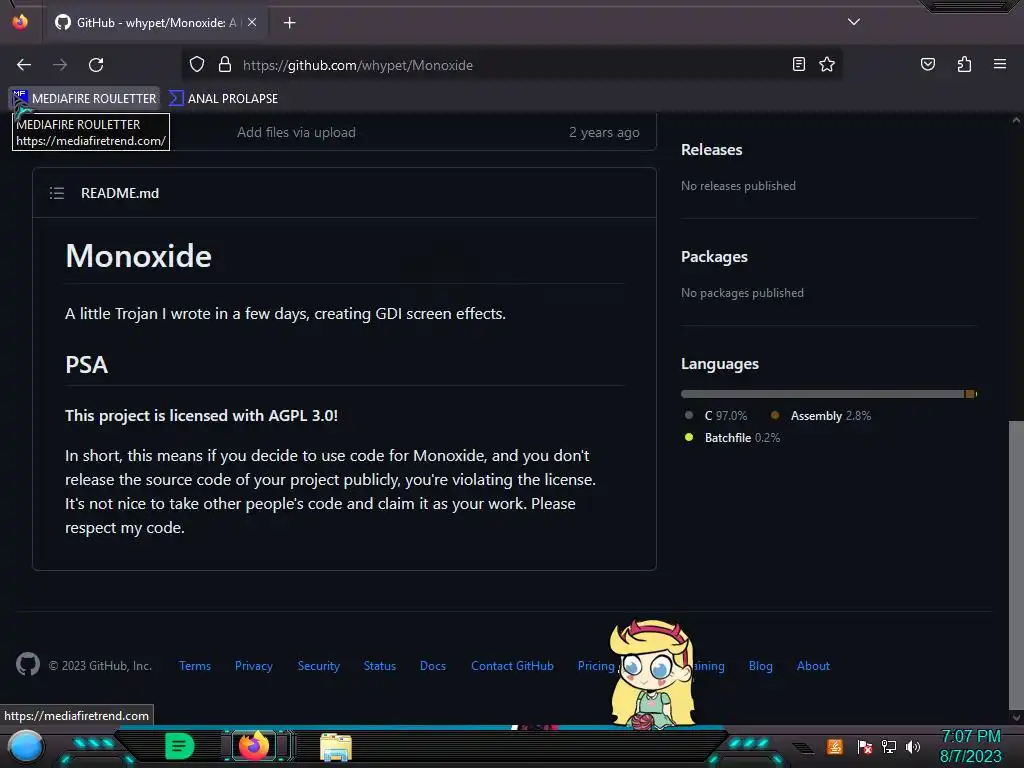This screenshot has height=768, width=1024.
Task: Click the orange tray application icon
Action: click(x=835, y=746)
